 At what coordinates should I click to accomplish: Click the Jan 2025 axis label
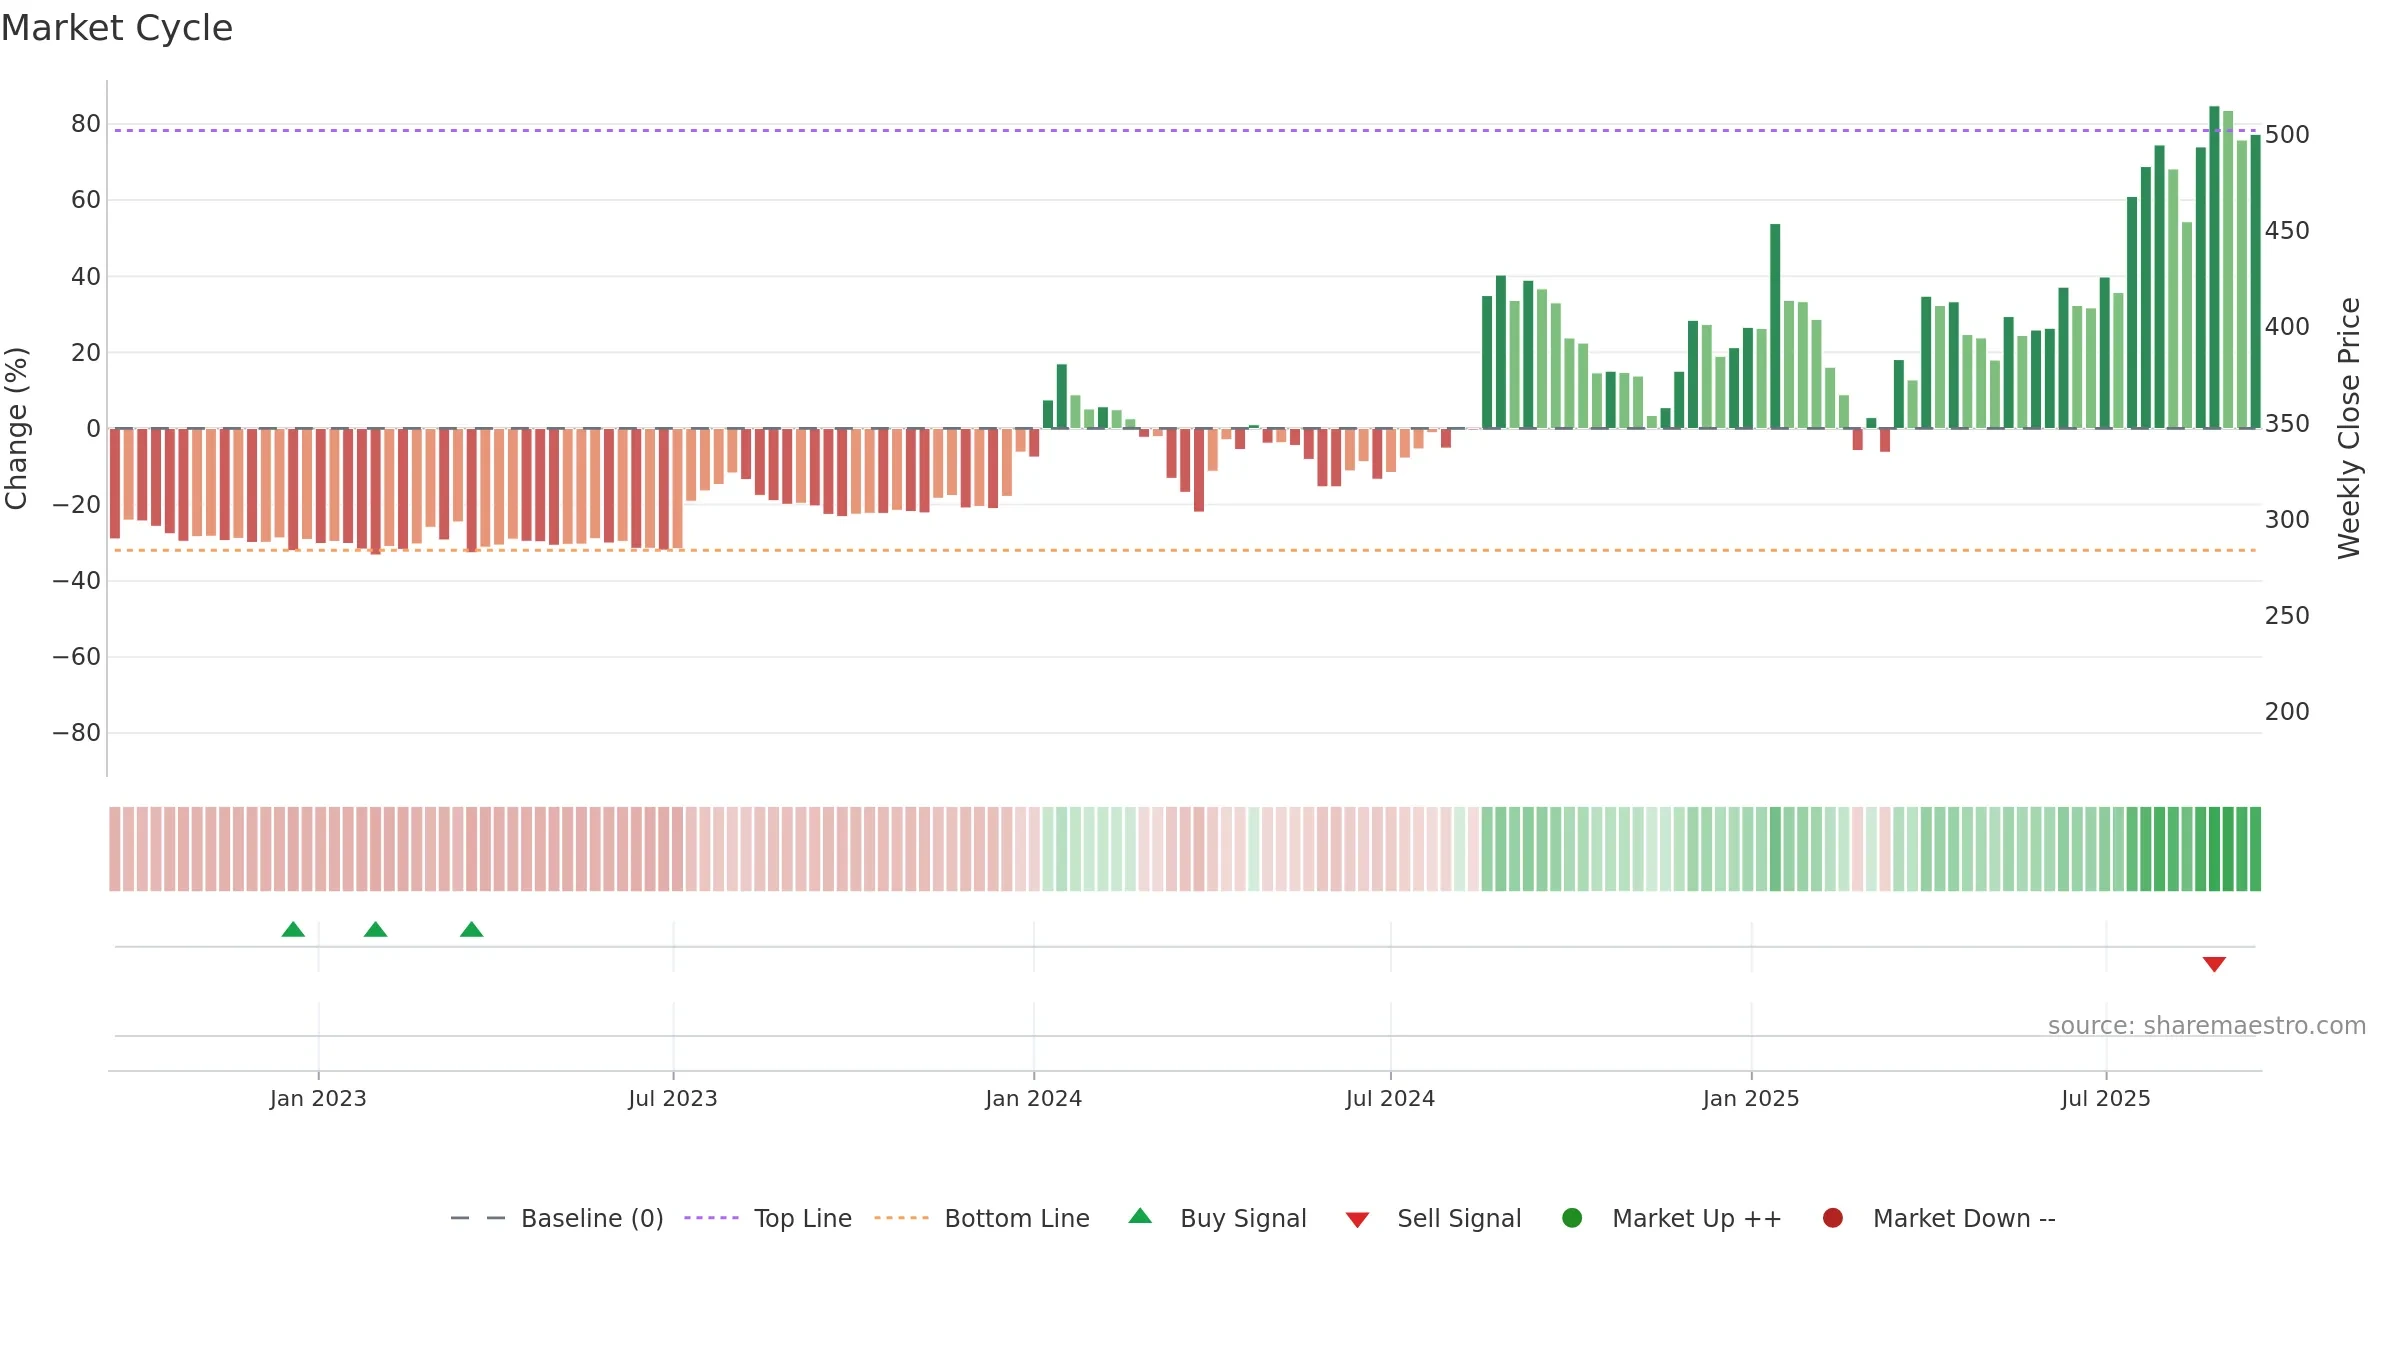click(1751, 1099)
